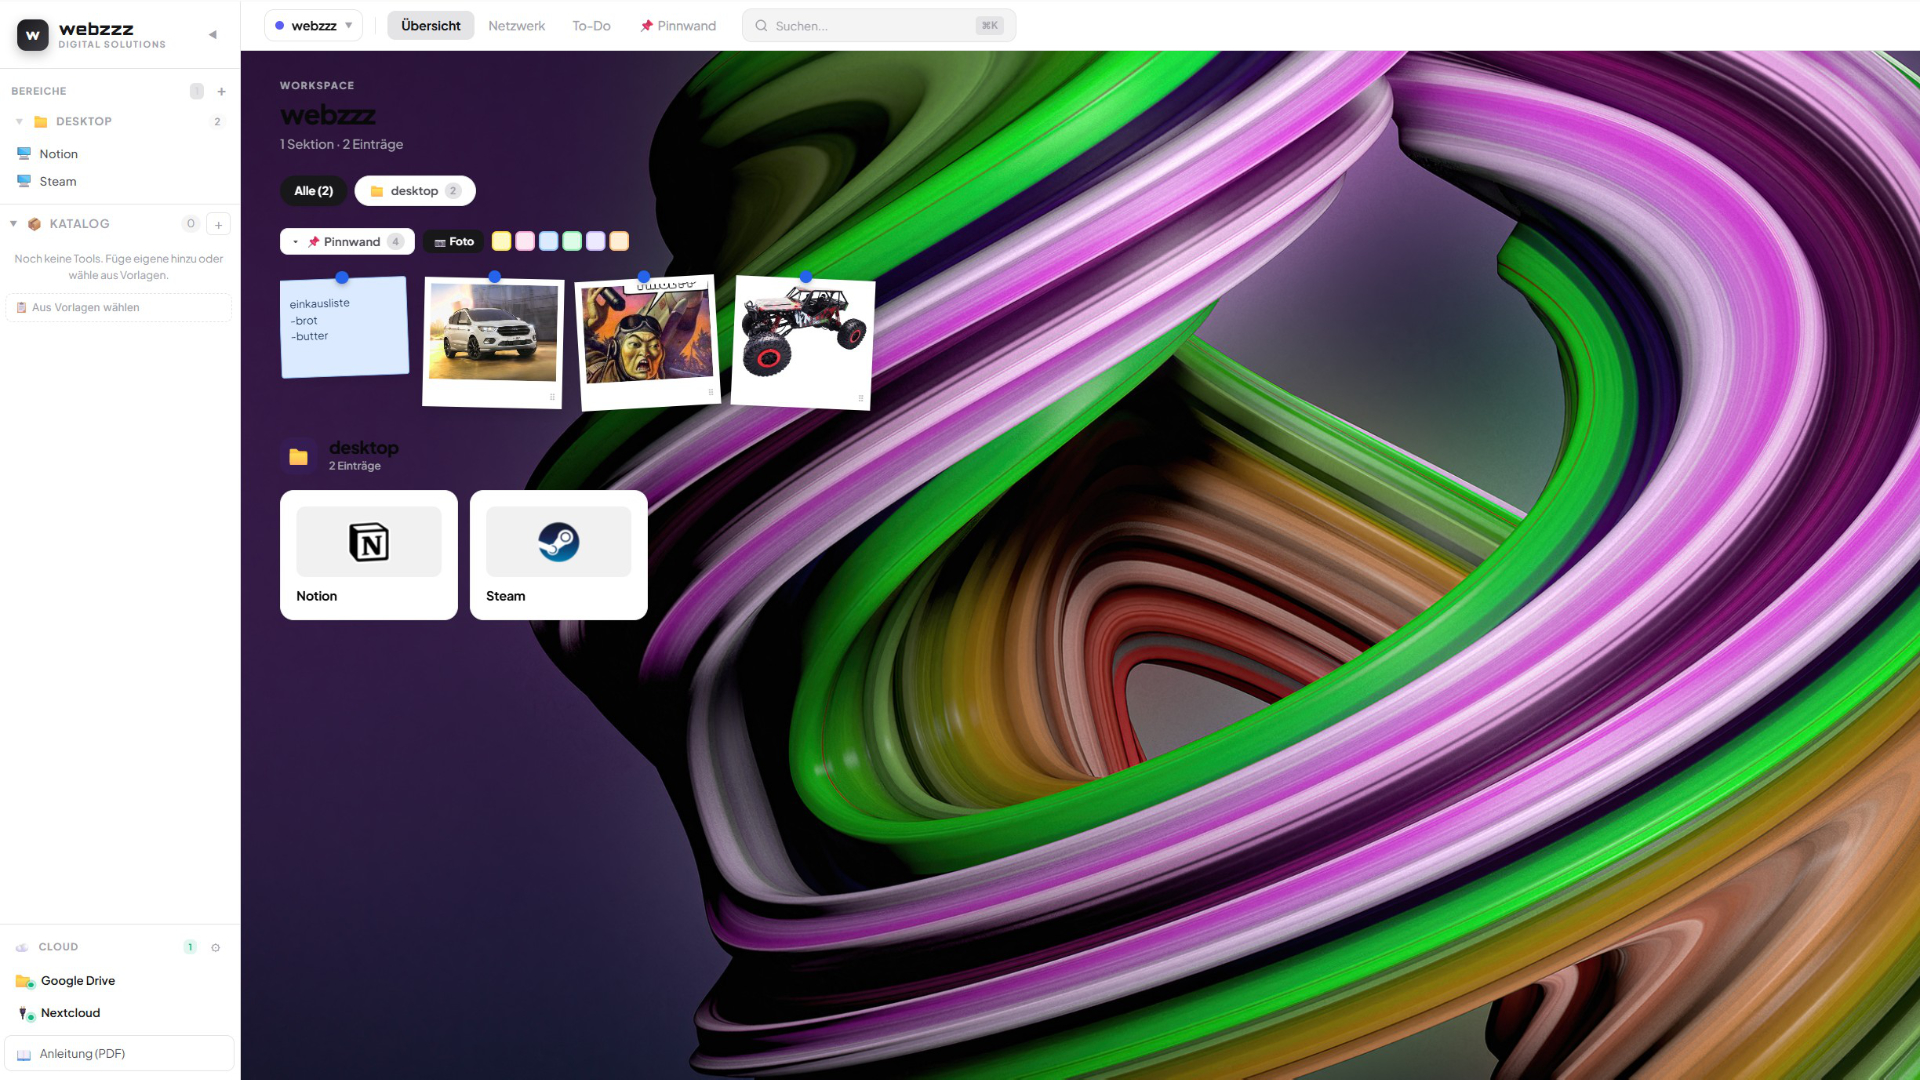
Task: Collapse the sidebar with the arrow icon
Action: (213, 35)
